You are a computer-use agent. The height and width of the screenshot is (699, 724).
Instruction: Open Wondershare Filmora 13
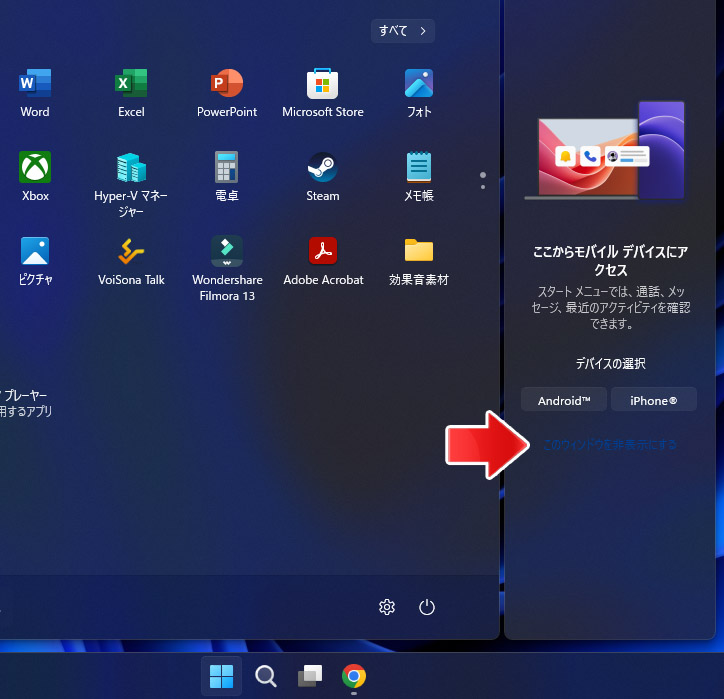[227, 269]
